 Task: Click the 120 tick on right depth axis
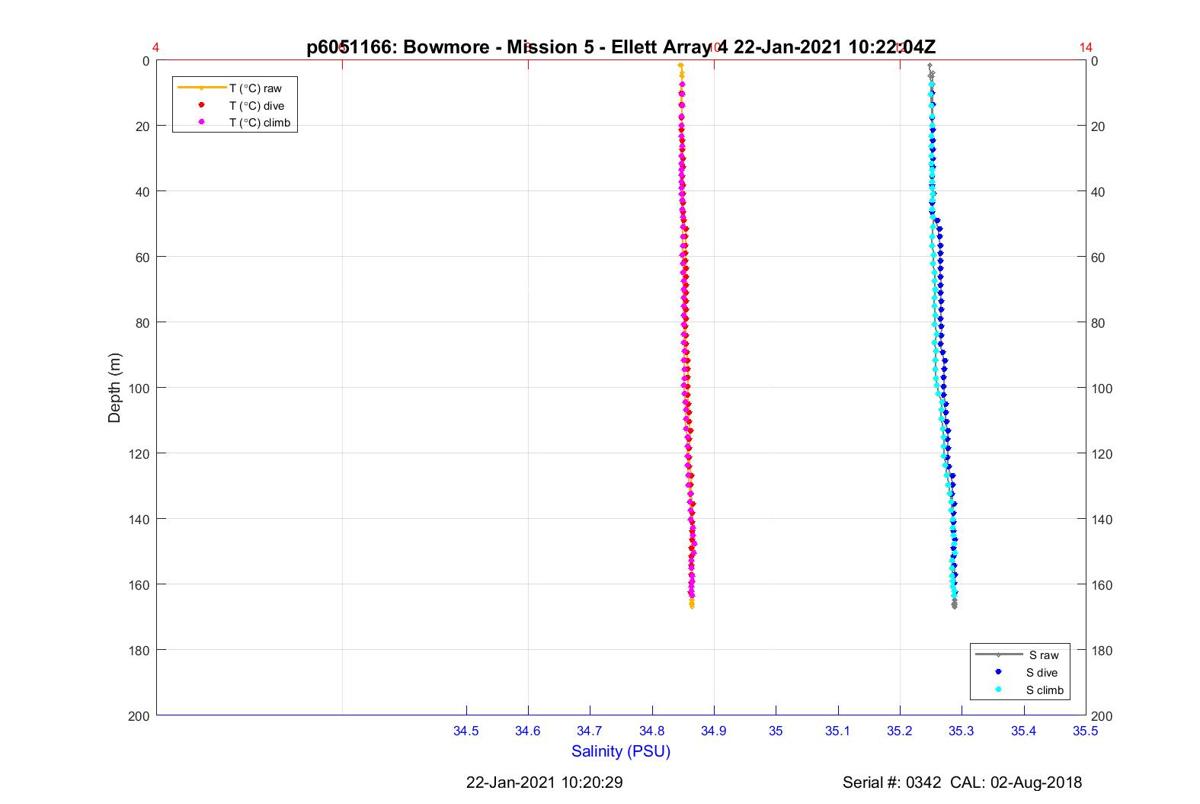1104,454
